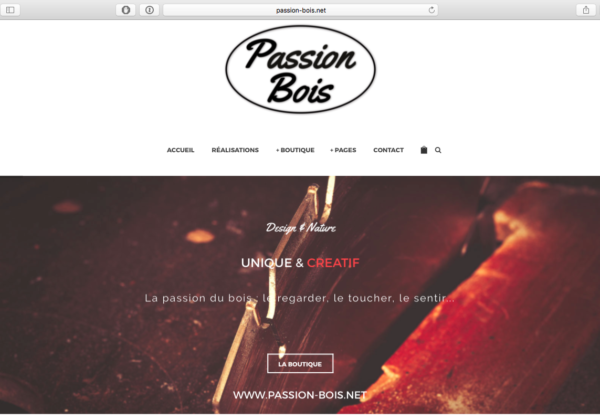Click the UNIQUE & CREATIF headline
The image size is (600, 420).
pos(300,263)
